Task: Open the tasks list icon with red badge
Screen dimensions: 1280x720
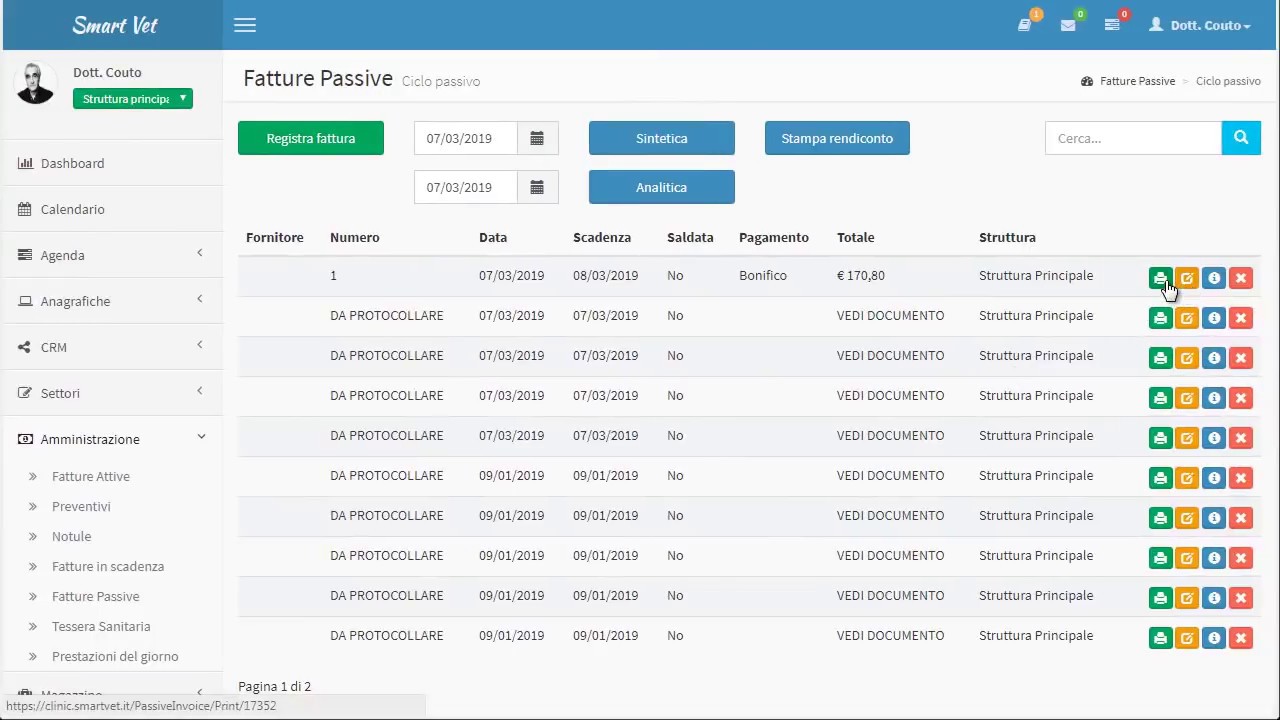Action: click(x=1112, y=25)
